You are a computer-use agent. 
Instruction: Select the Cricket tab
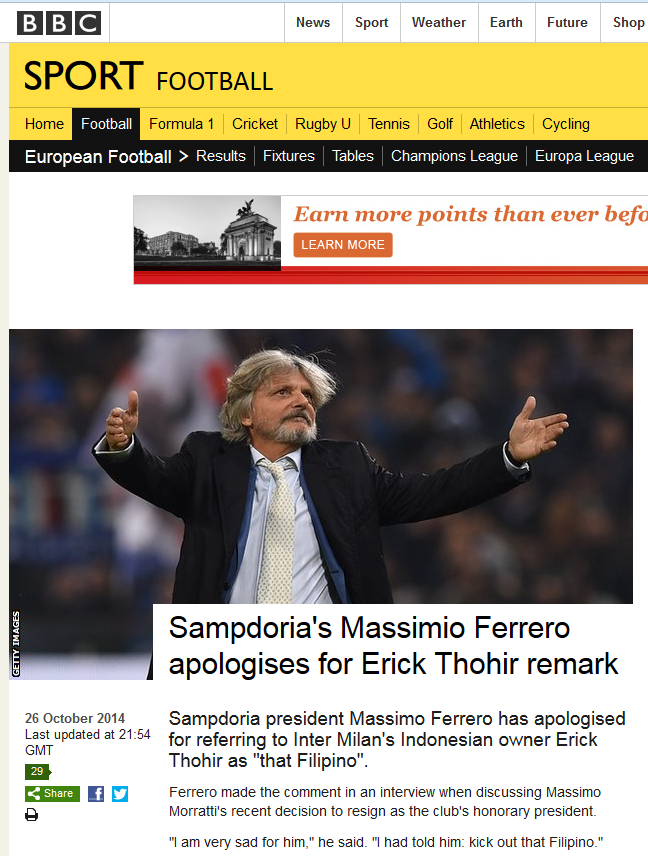[x=255, y=124]
